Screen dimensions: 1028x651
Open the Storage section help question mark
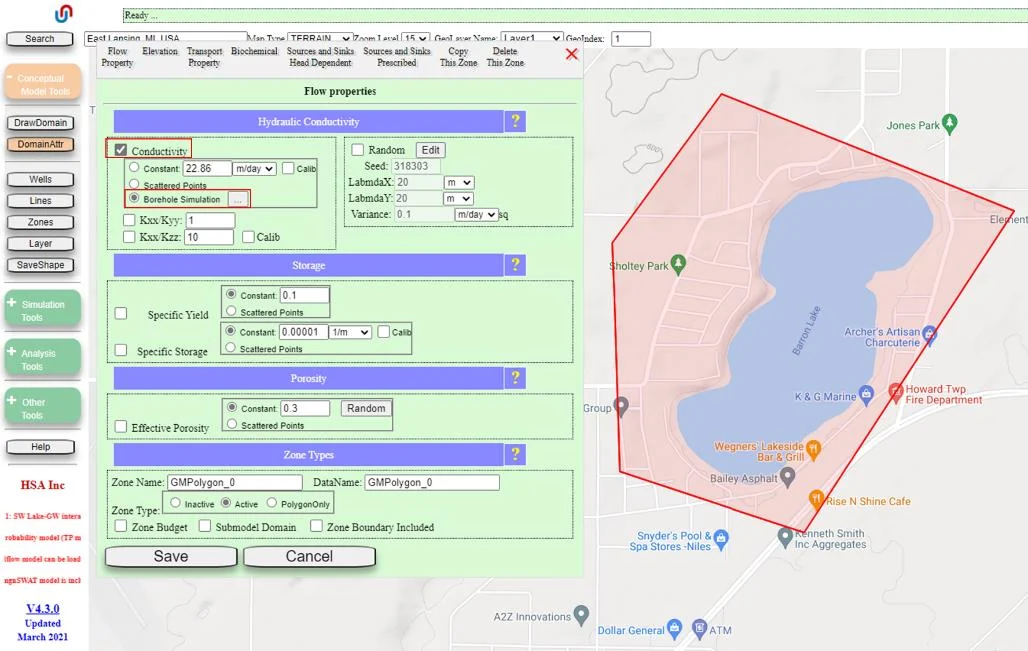(x=515, y=265)
